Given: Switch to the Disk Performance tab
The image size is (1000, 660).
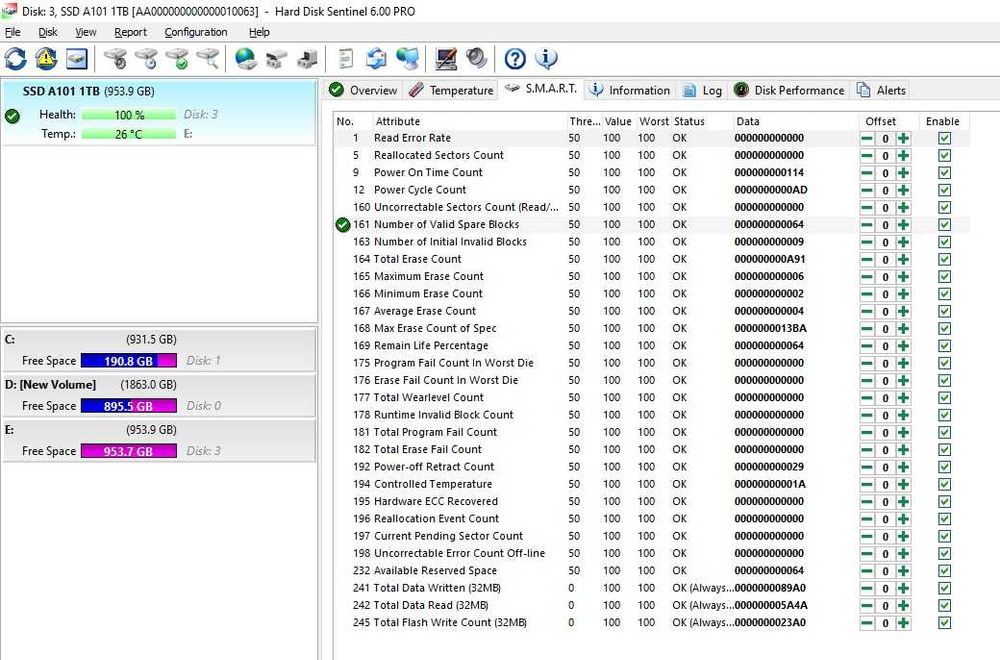Looking at the screenshot, I should click(x=789, y=90).
